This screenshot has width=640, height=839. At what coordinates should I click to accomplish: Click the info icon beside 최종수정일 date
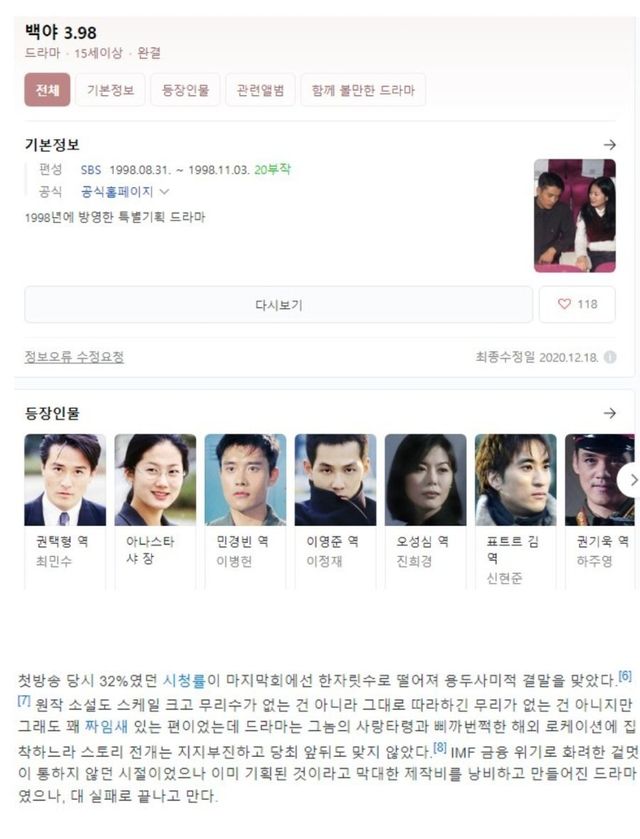pos(610,357)
